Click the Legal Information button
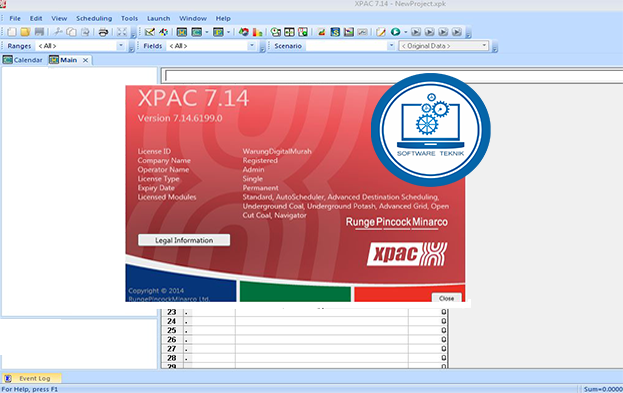Screen dimensions: 623x393 coord(184,240)
